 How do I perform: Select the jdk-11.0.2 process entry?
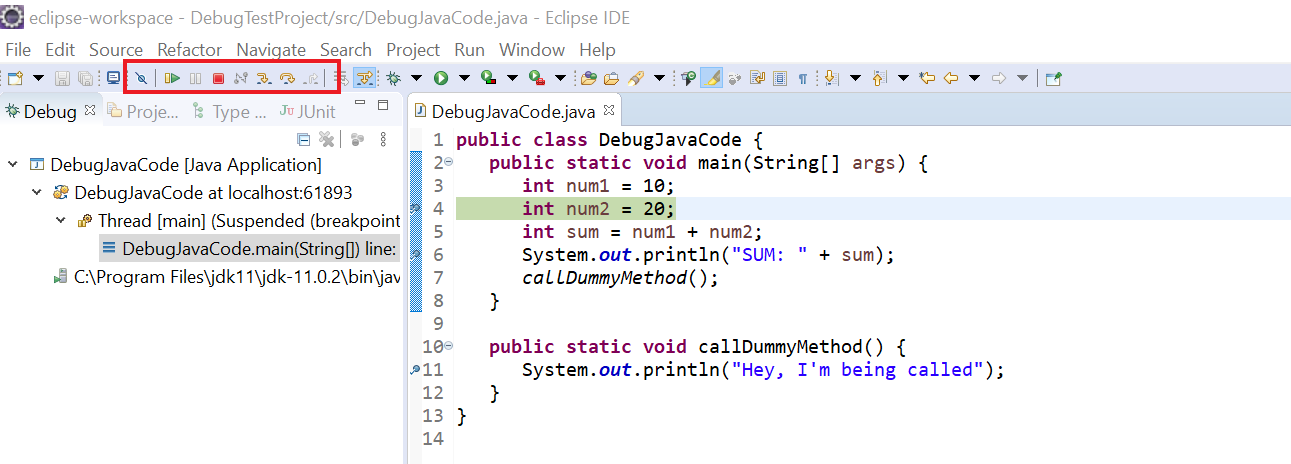(x=227, y=276)
